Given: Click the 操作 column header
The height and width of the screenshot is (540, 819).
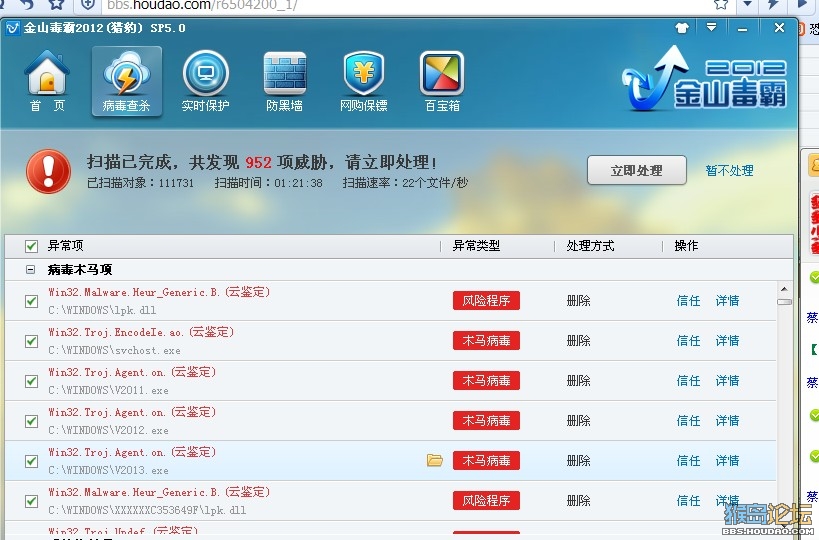Looking at the screenshot, I should click(686, 245).
